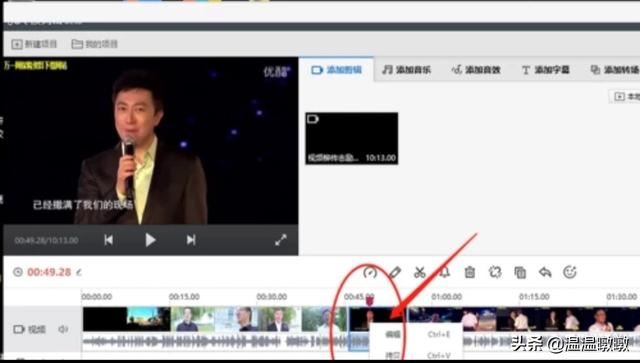The image size is (640, 363).
Task: Click the pencil edit icon in the timeline toolbar
Action: pyautogui.click(x=395, y=272)
